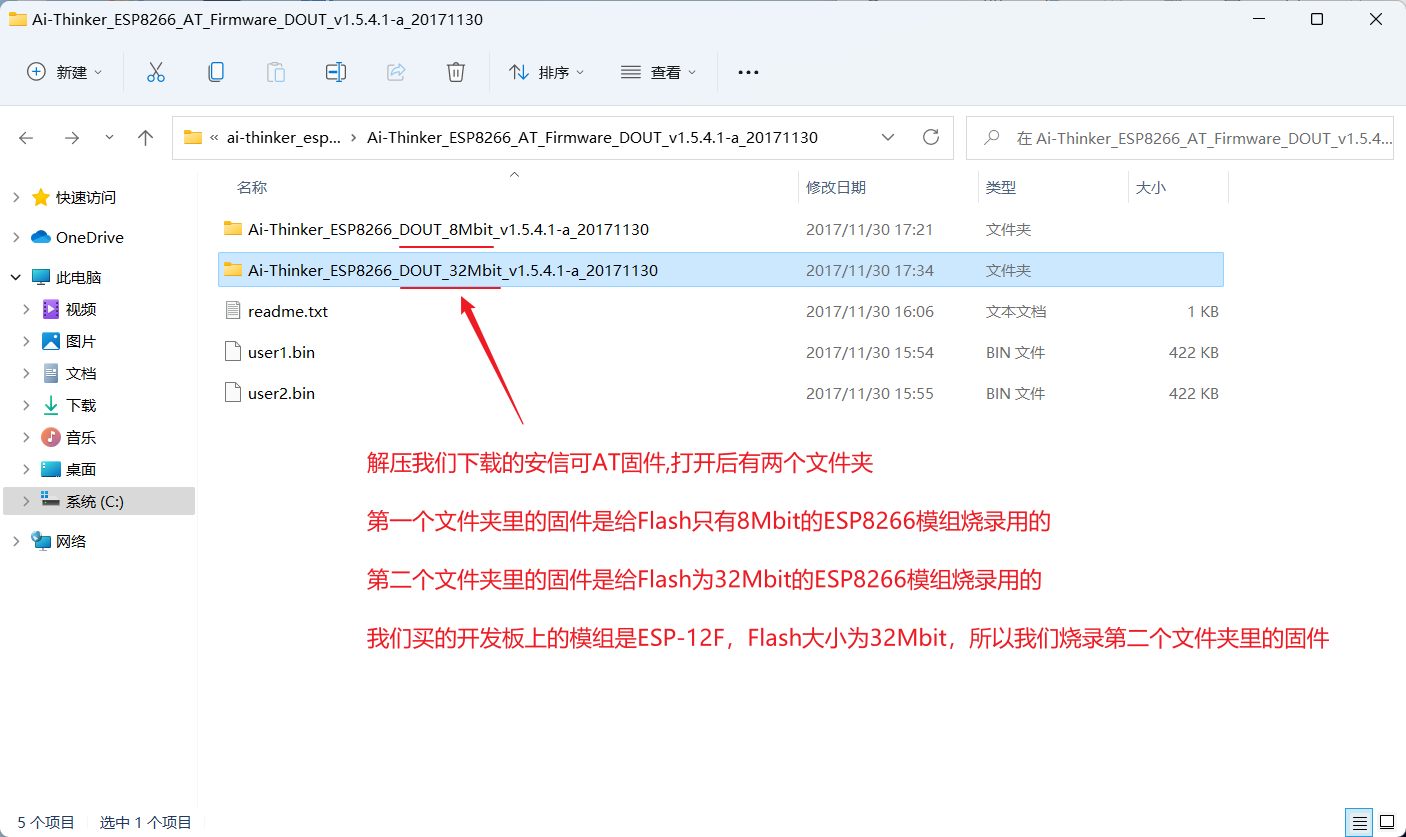Select 图片 in navigation pane

pyautogui.click(x=81, y=341)
